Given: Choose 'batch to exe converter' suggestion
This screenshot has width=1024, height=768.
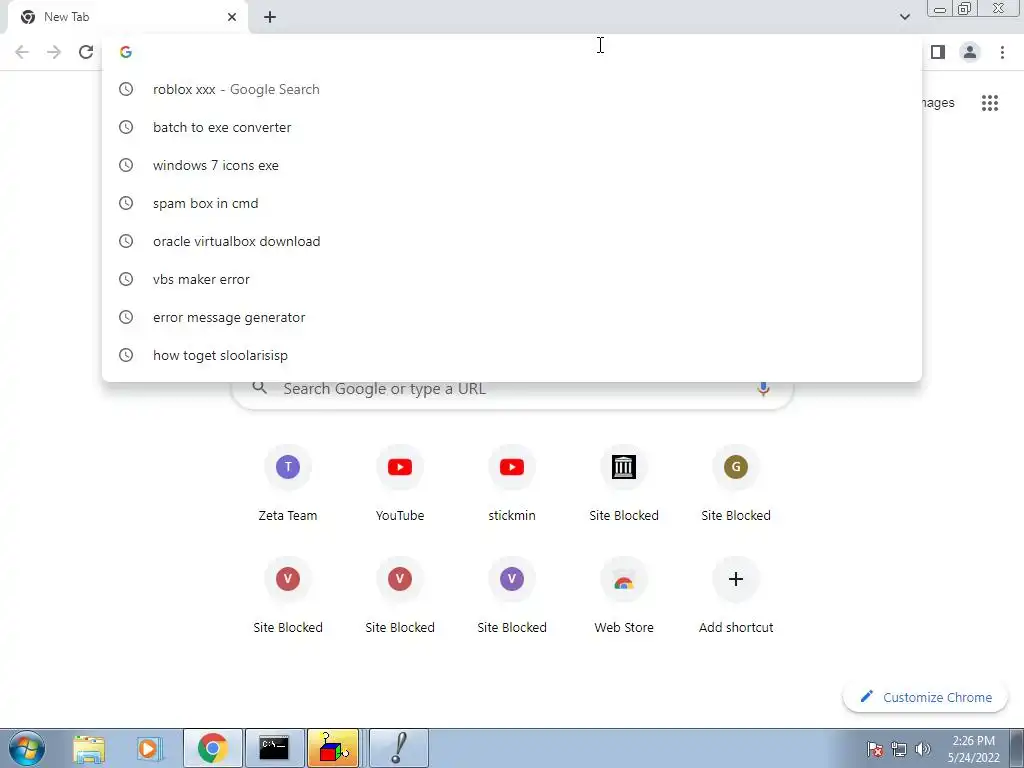Looking at the screenshot, I should coord(511,127).
